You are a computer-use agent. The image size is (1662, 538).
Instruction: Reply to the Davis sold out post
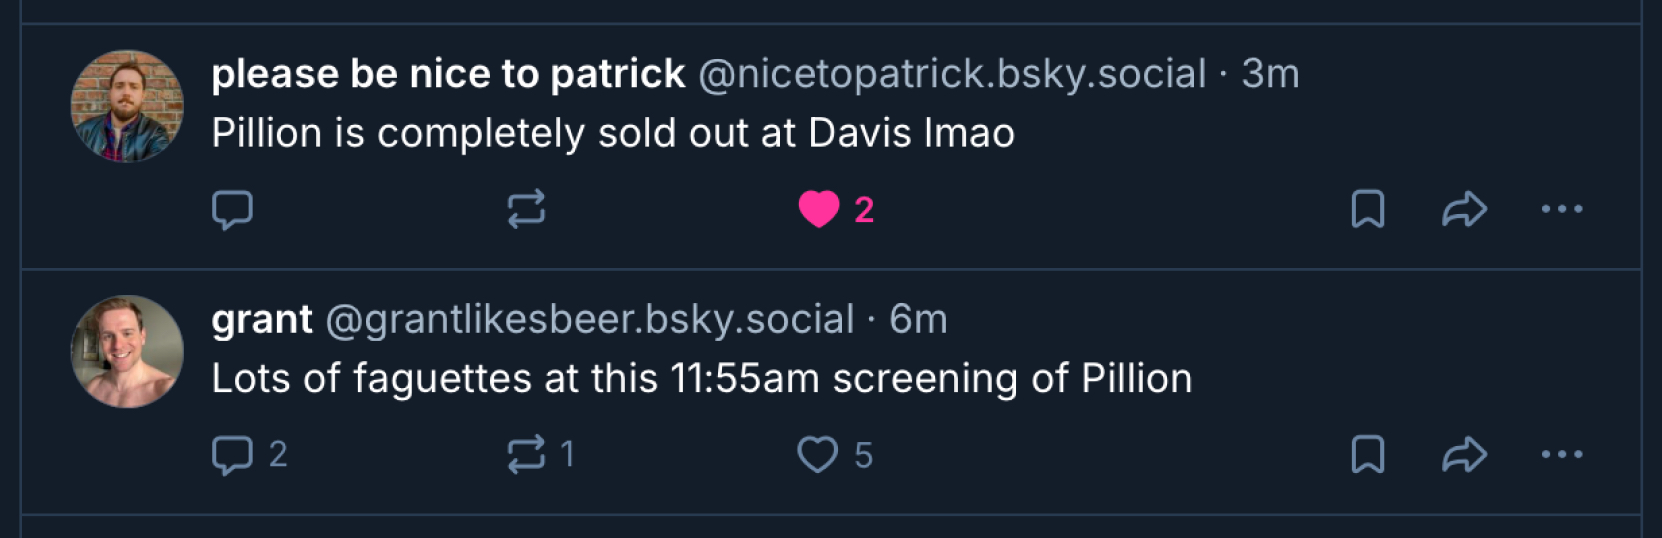point(232,209)
